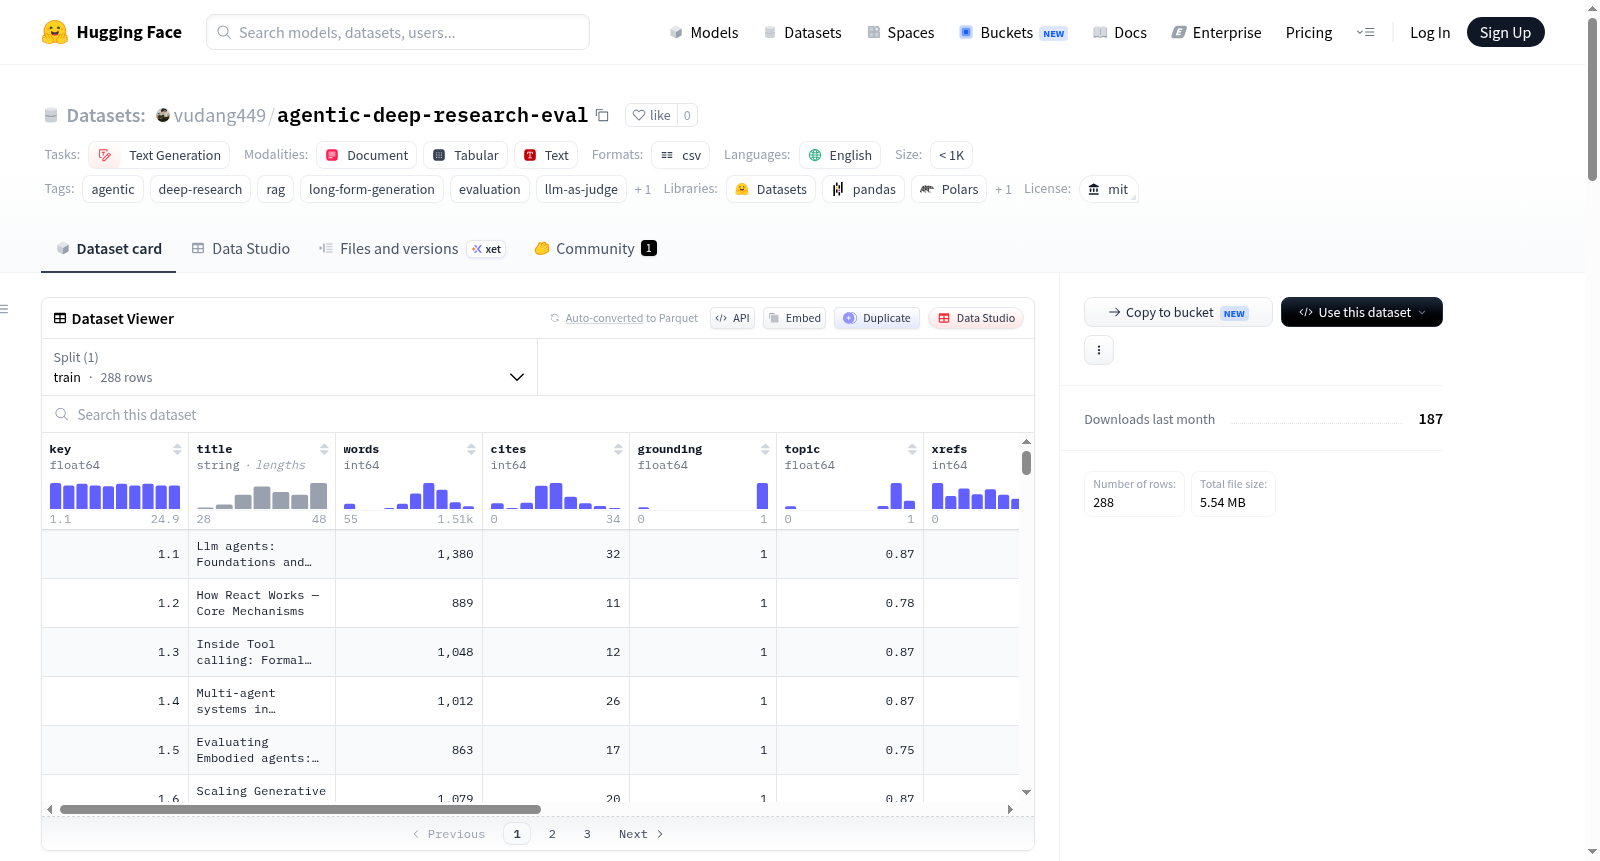This screenshot has width=1600, height=861.
Task: Open the three-dot more options button
Action: click(1099, 350)
